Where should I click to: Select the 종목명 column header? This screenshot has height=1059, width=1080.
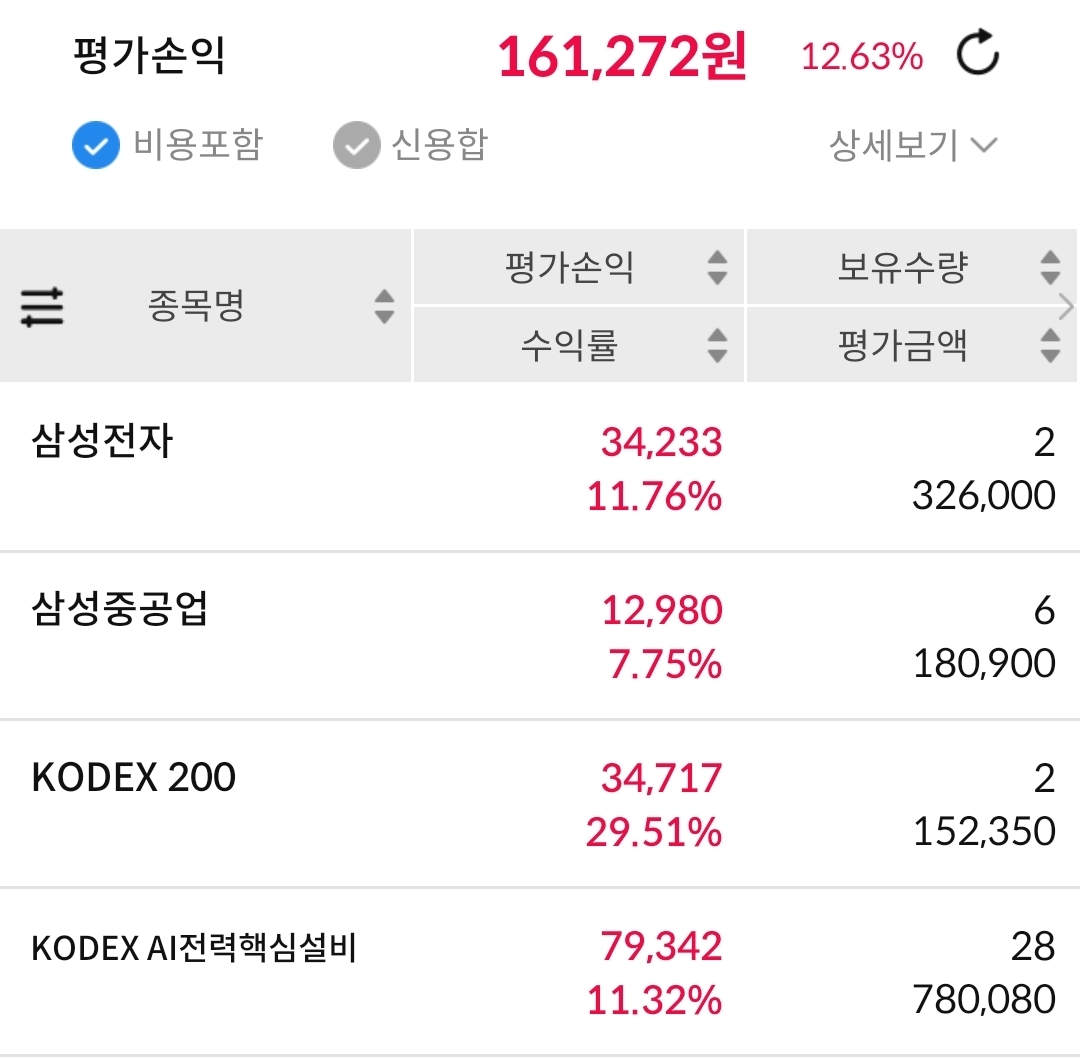click(196, 306)
